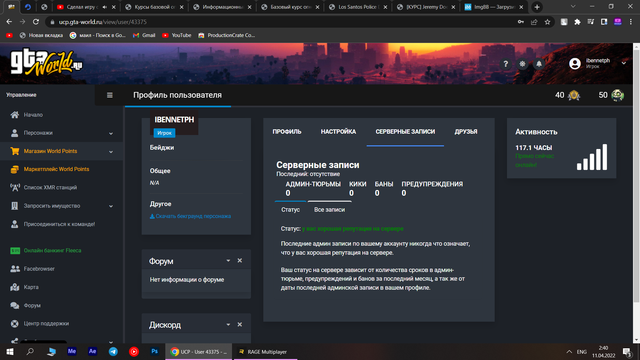Image resolution: width=640 pixels, height=360 pixels.
Task: Click the address bar URL field
Action: pos(282,22)
